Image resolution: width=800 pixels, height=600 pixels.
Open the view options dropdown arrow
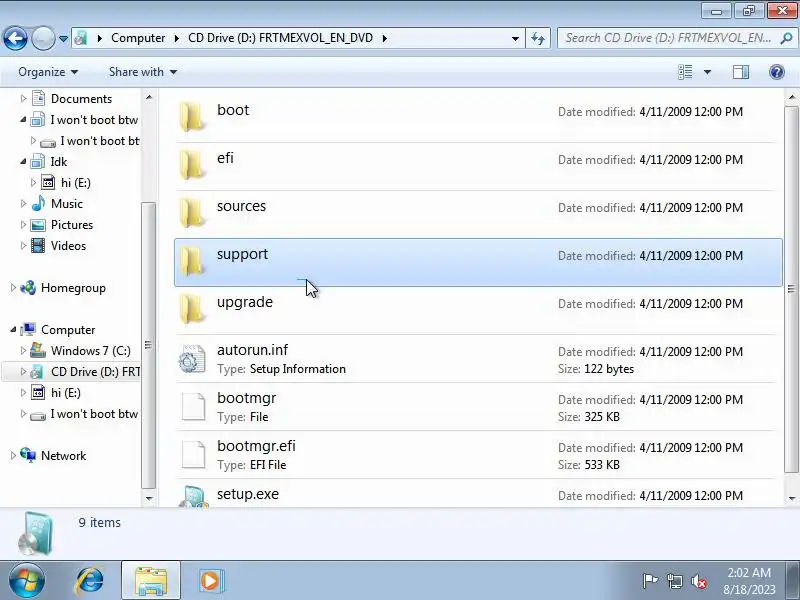coord(707,72)
